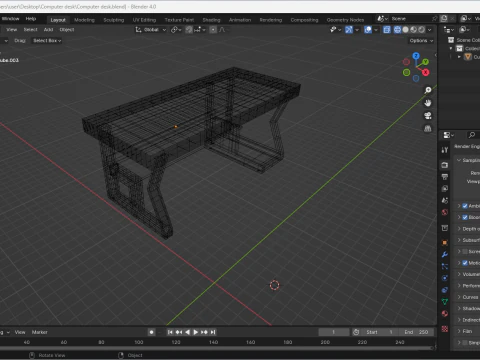Open the Material properties tab icon
The width and height of the screenshot is (480, 360).
coord(445,314)
